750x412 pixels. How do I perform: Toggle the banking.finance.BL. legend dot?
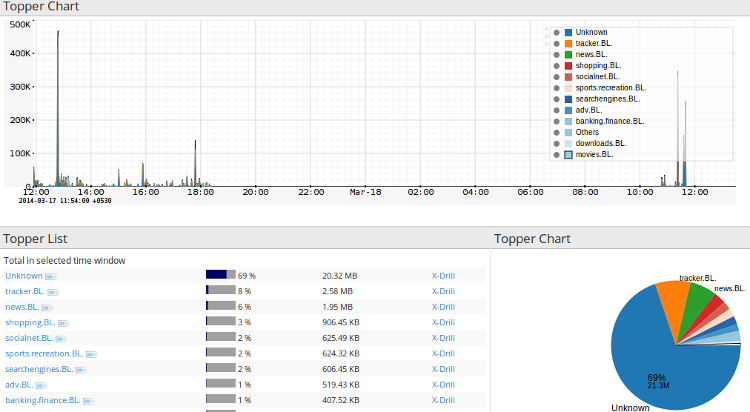click(556, 122)
